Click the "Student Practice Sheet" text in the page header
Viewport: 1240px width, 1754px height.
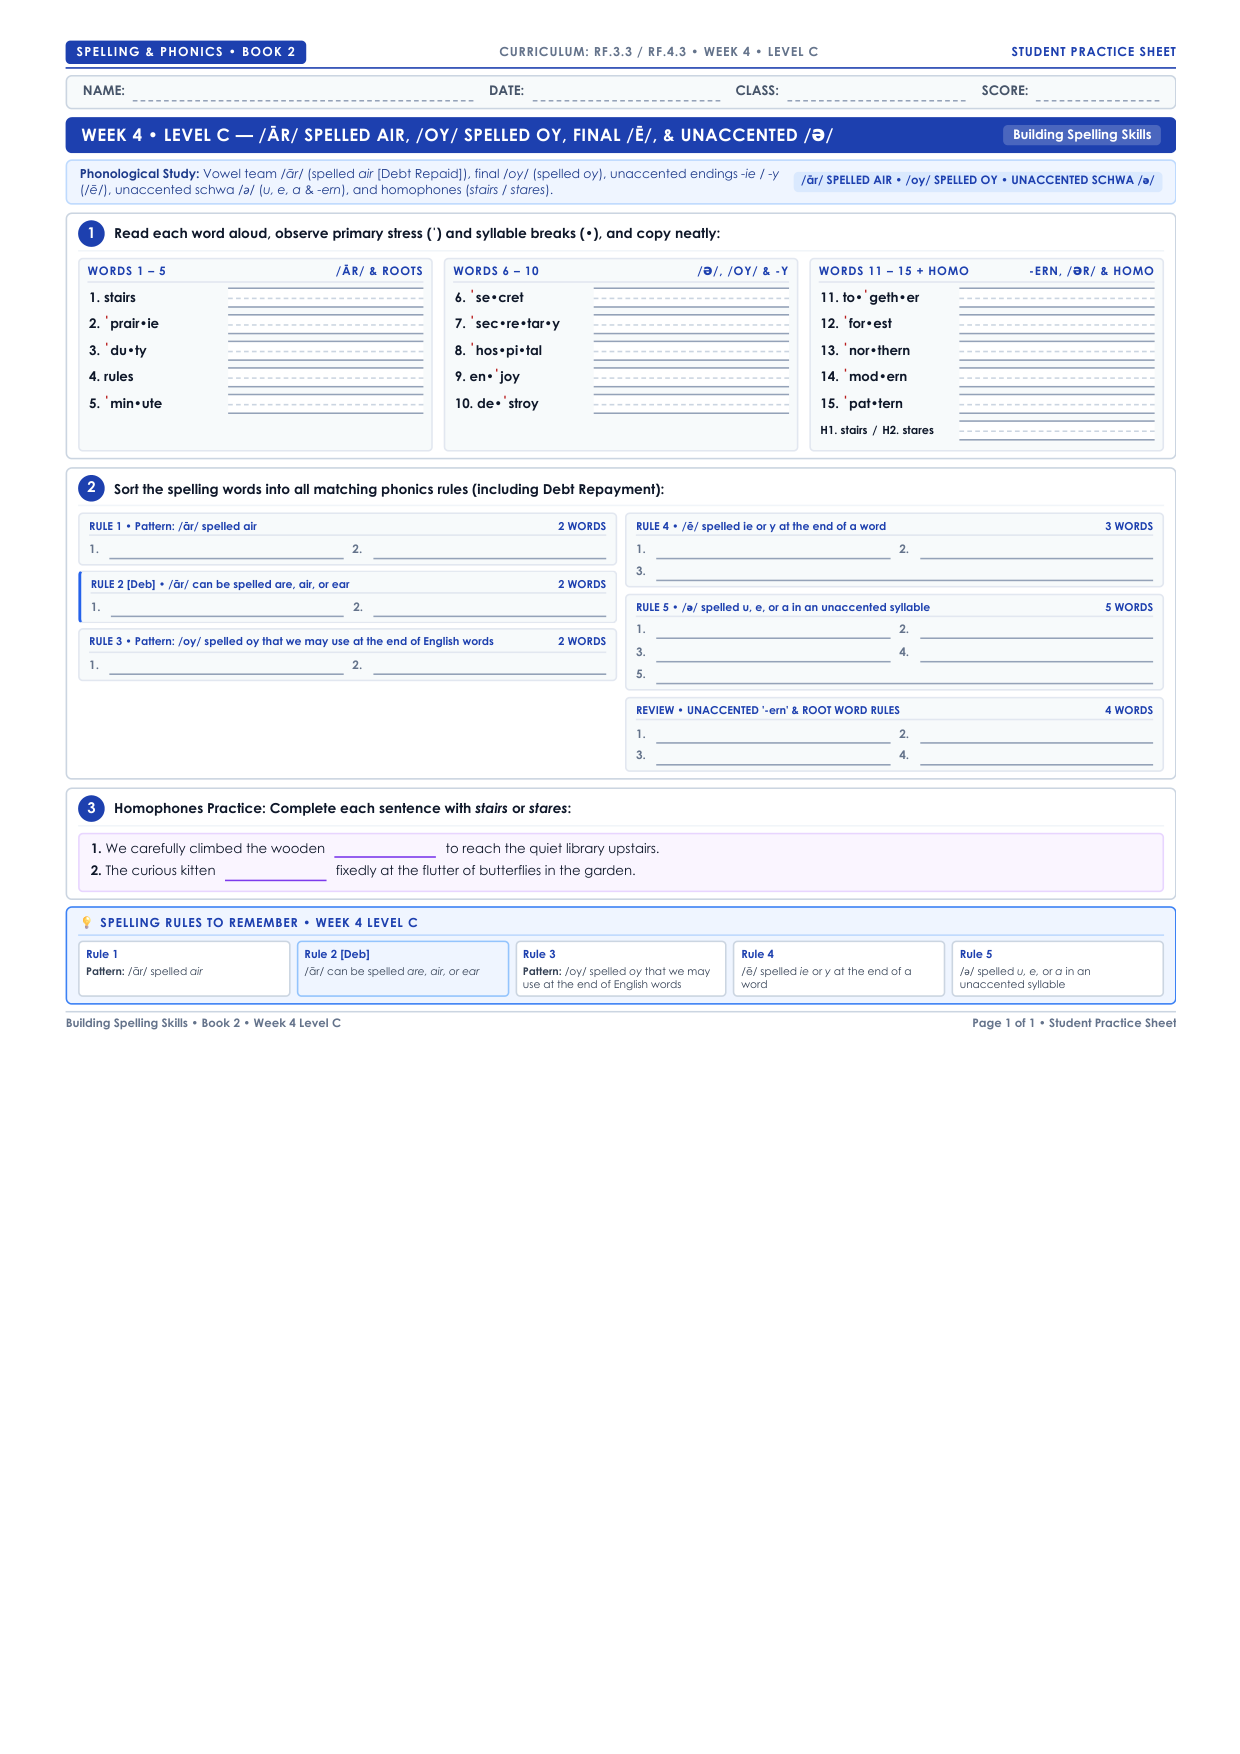point(1093,52)
